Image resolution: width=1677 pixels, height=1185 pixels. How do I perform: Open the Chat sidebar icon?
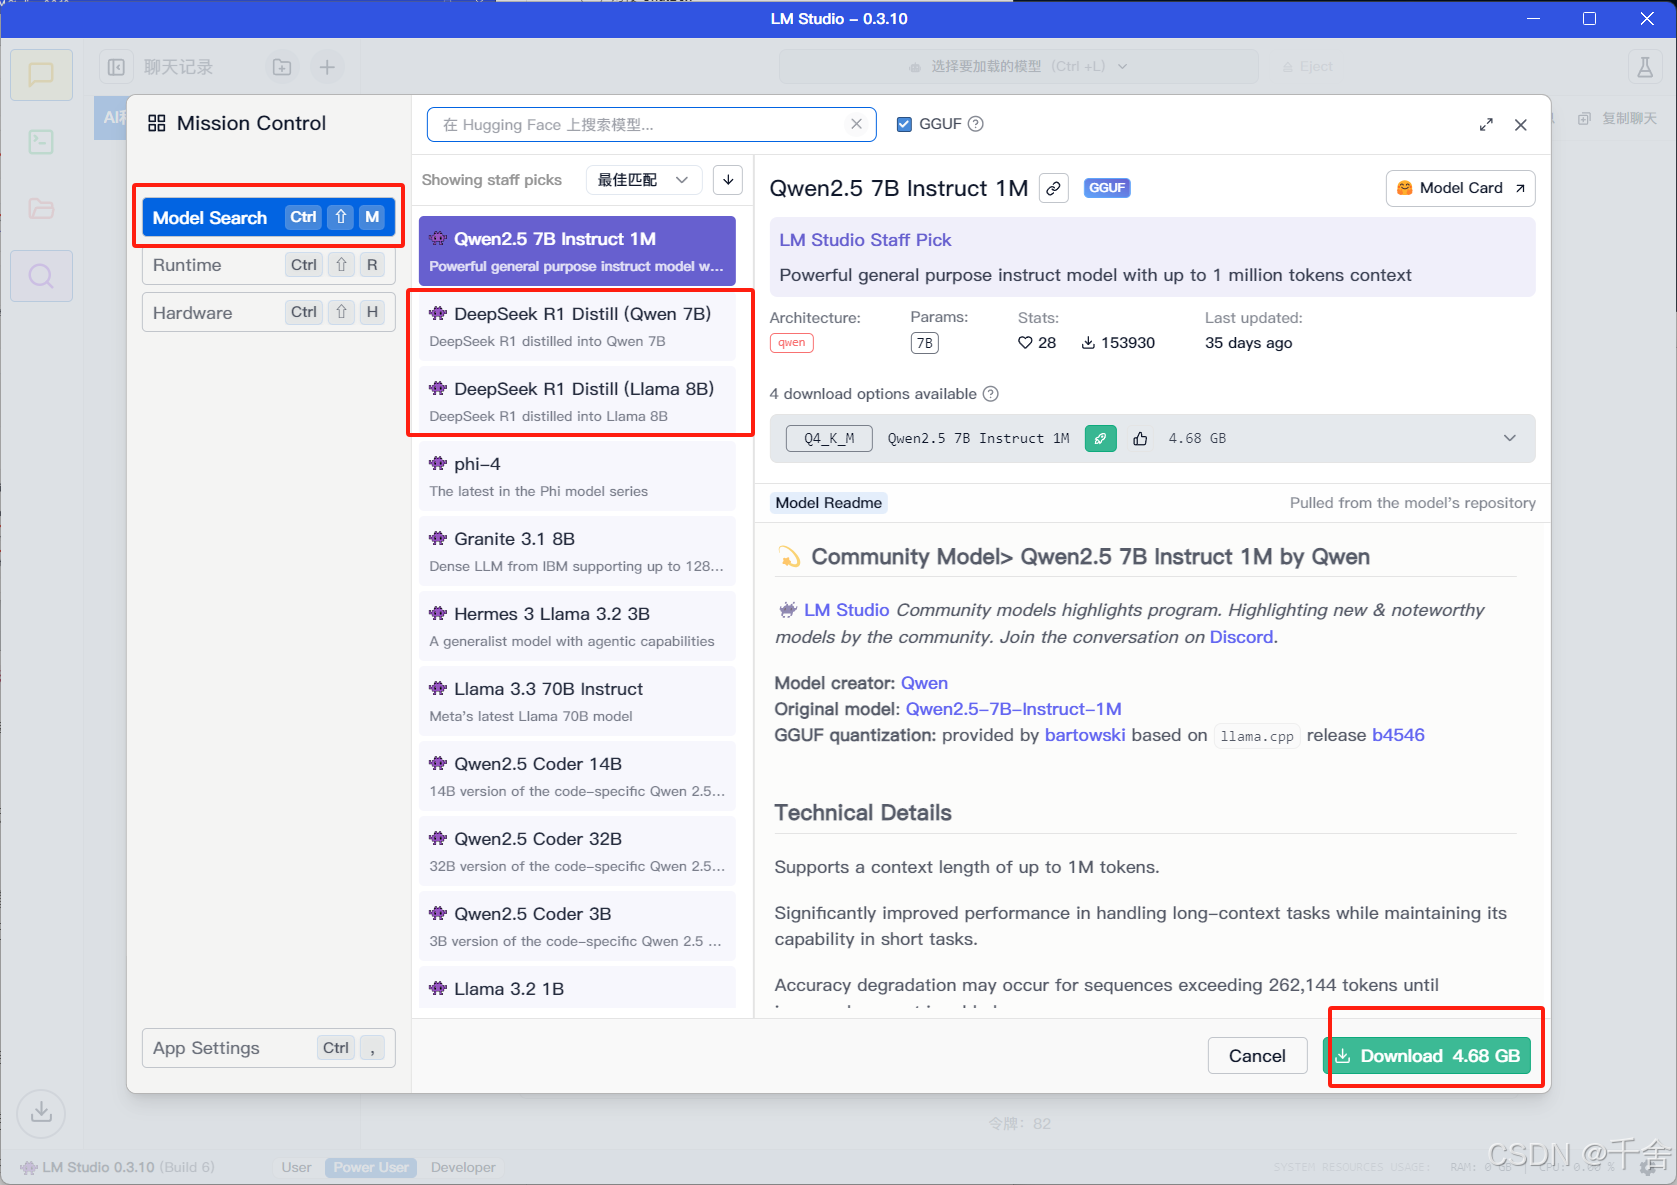pos(41,75)
